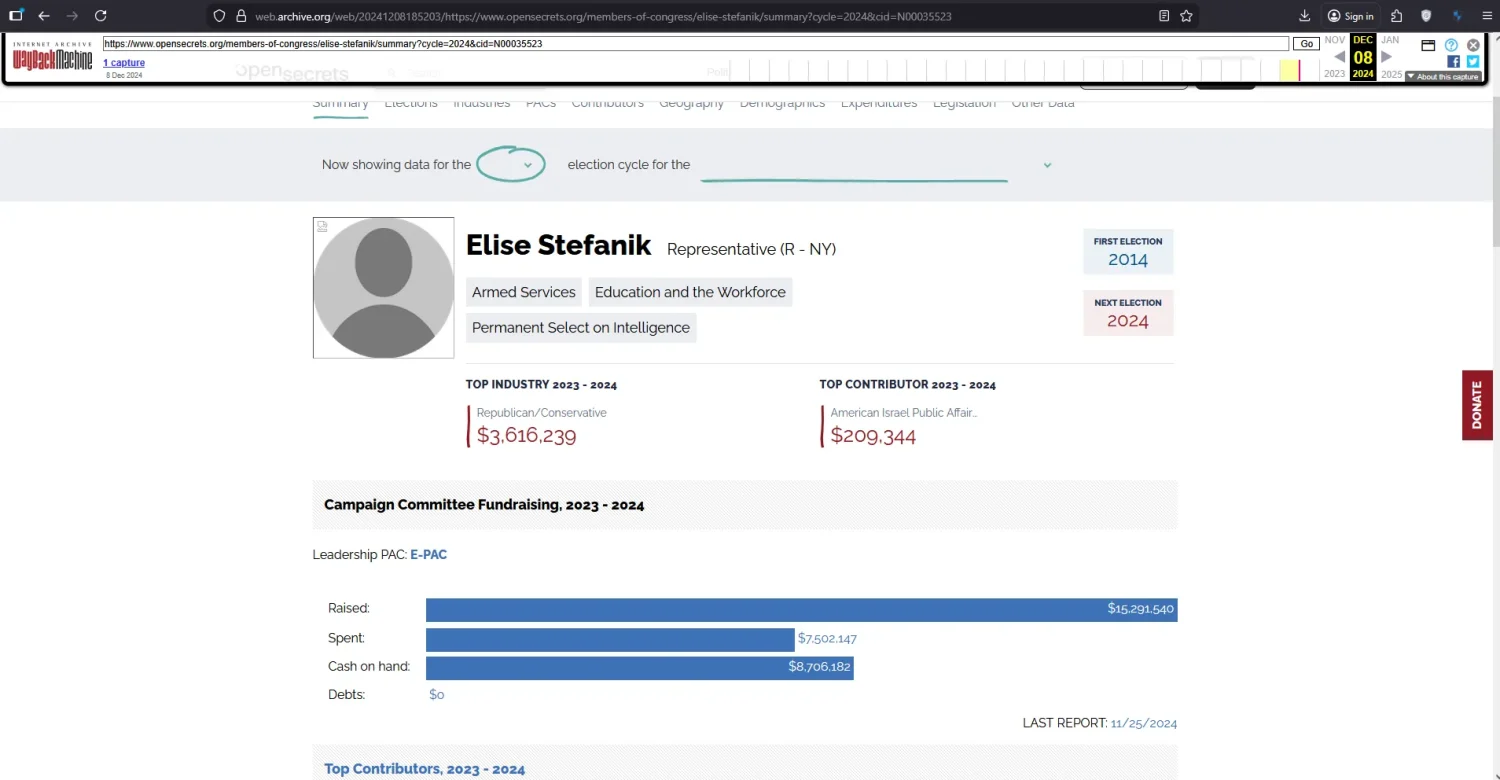Open the last report date 11/25/2024
This screenshot has width=1500, height=780.
[1144, 723]
